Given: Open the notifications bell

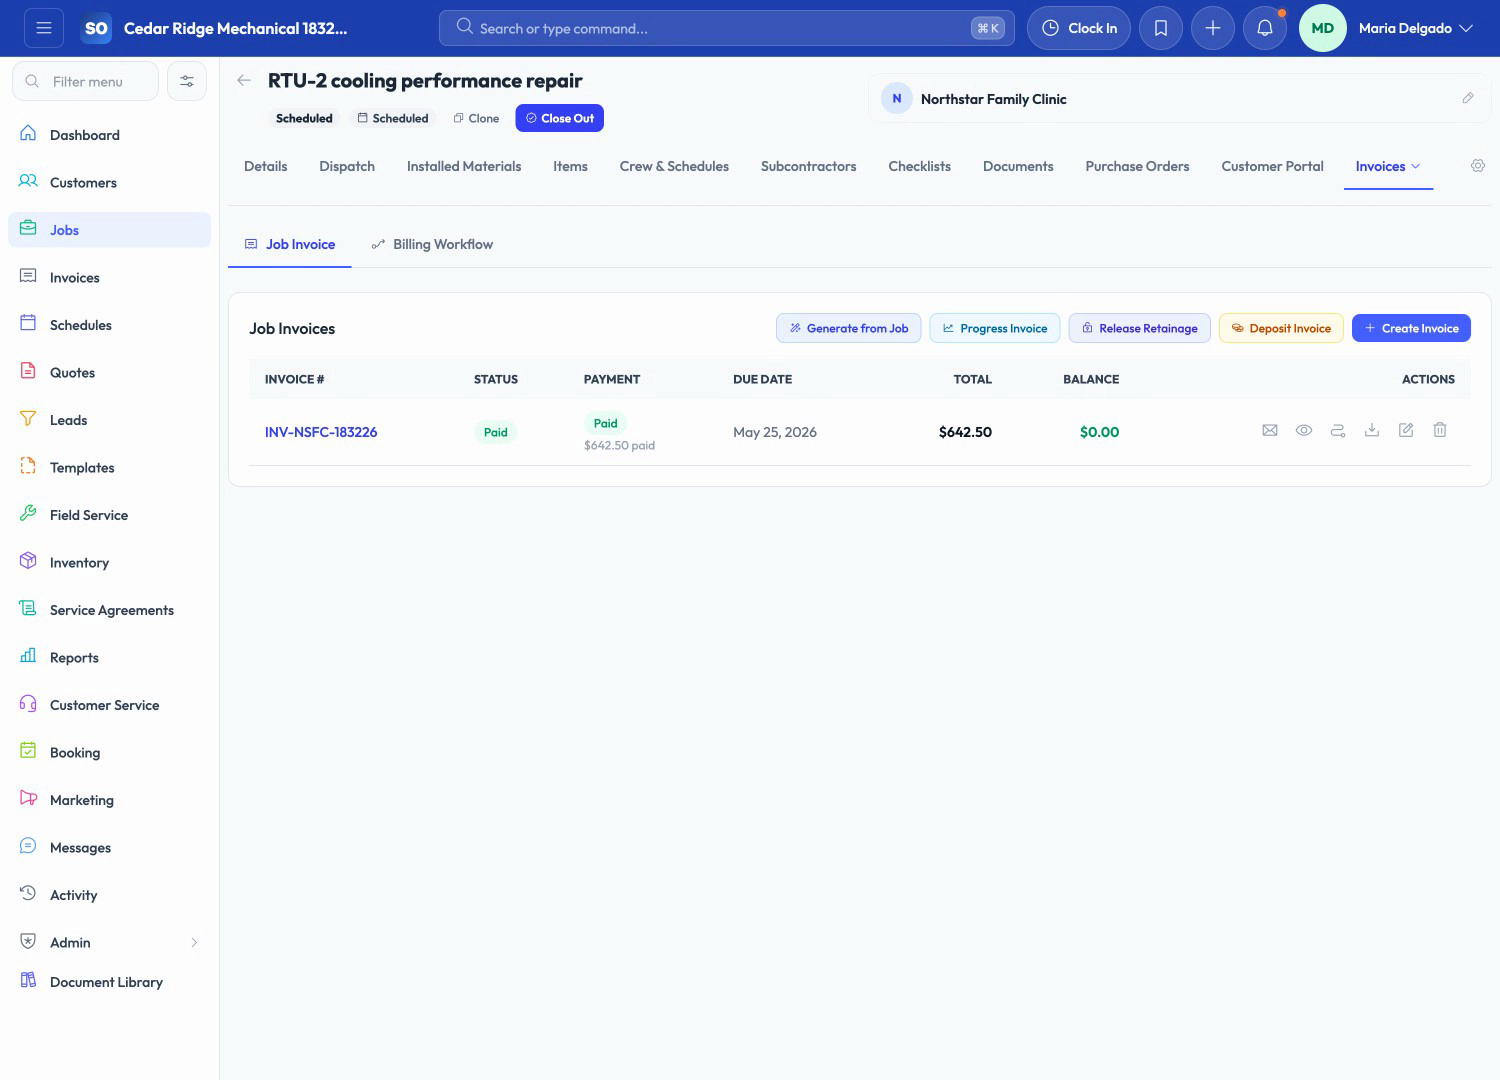Looking at the screenshot, I should pos(1265,28).
